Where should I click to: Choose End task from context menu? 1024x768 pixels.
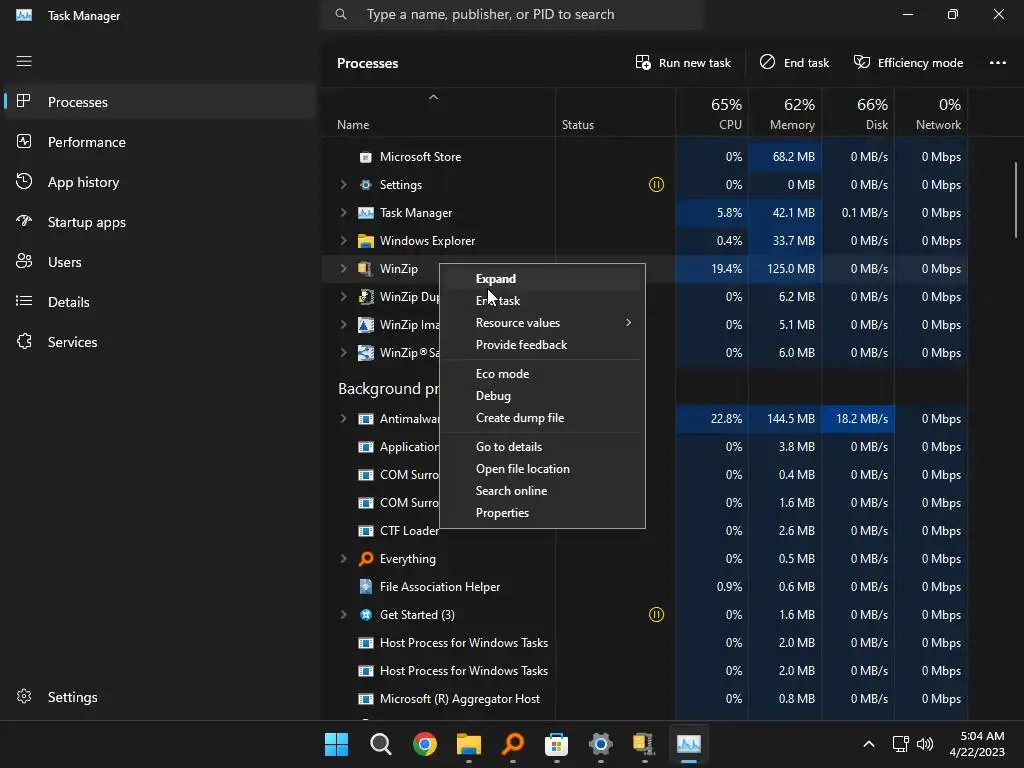click(x=542, y=300)
